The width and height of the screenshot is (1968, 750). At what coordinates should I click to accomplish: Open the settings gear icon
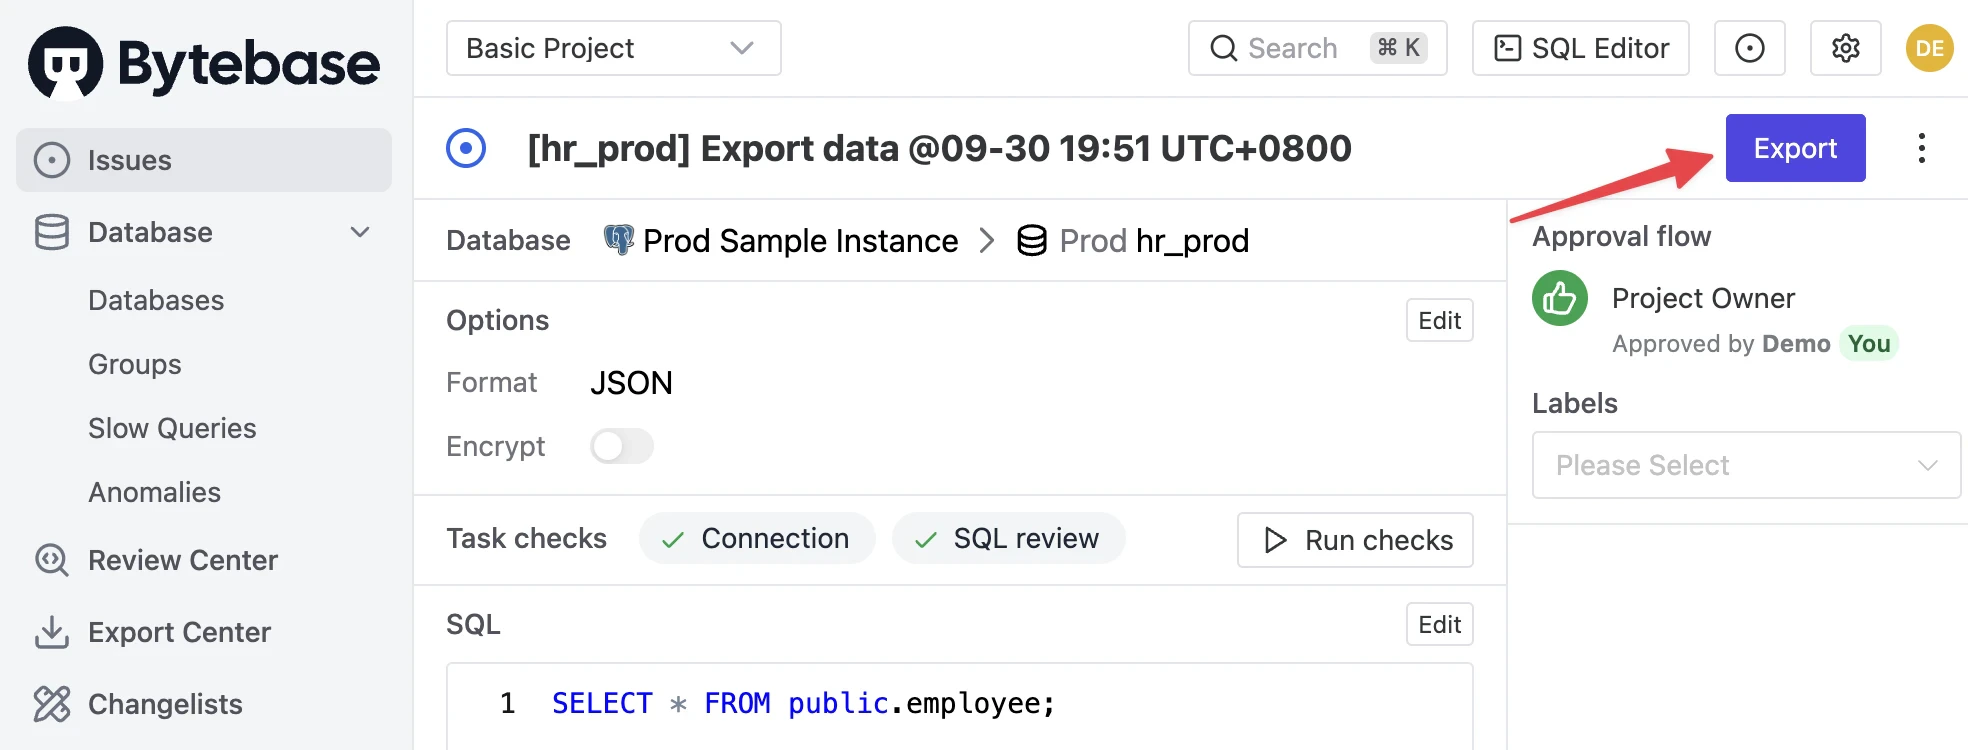(1845, 48)
